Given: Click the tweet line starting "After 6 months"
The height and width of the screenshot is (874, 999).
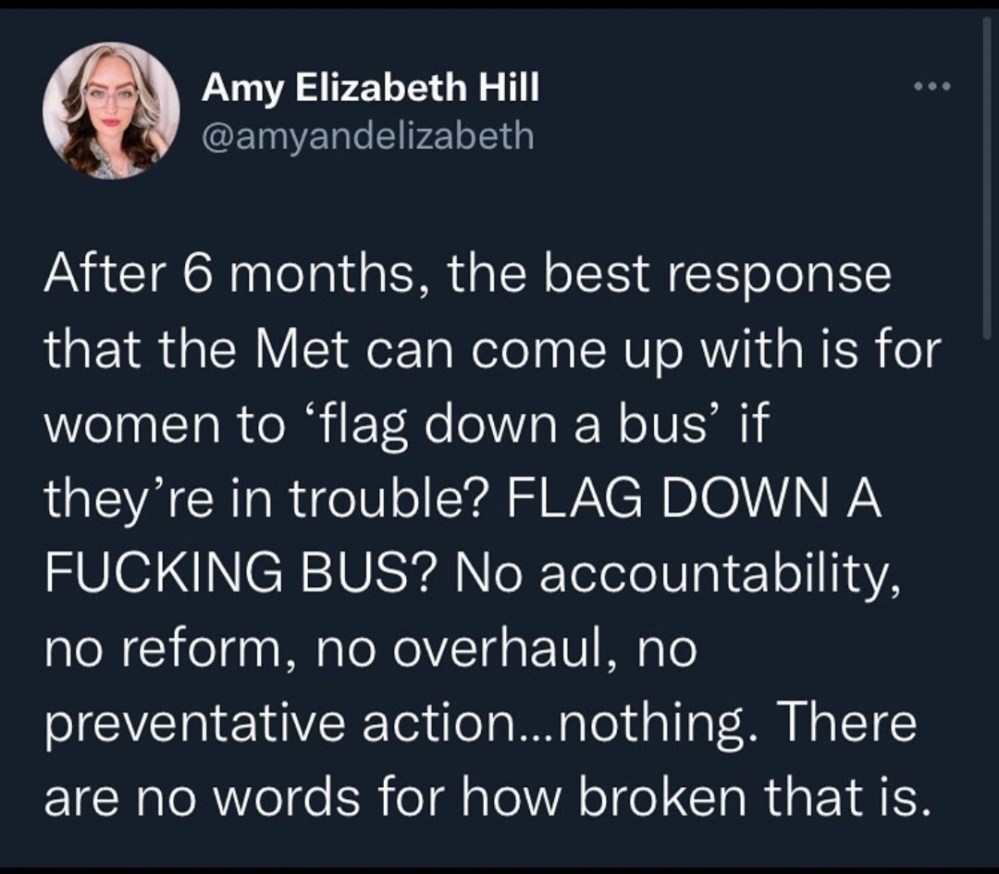Looking at the screenshot, I should pyautogui.click(x=465, y=276).
